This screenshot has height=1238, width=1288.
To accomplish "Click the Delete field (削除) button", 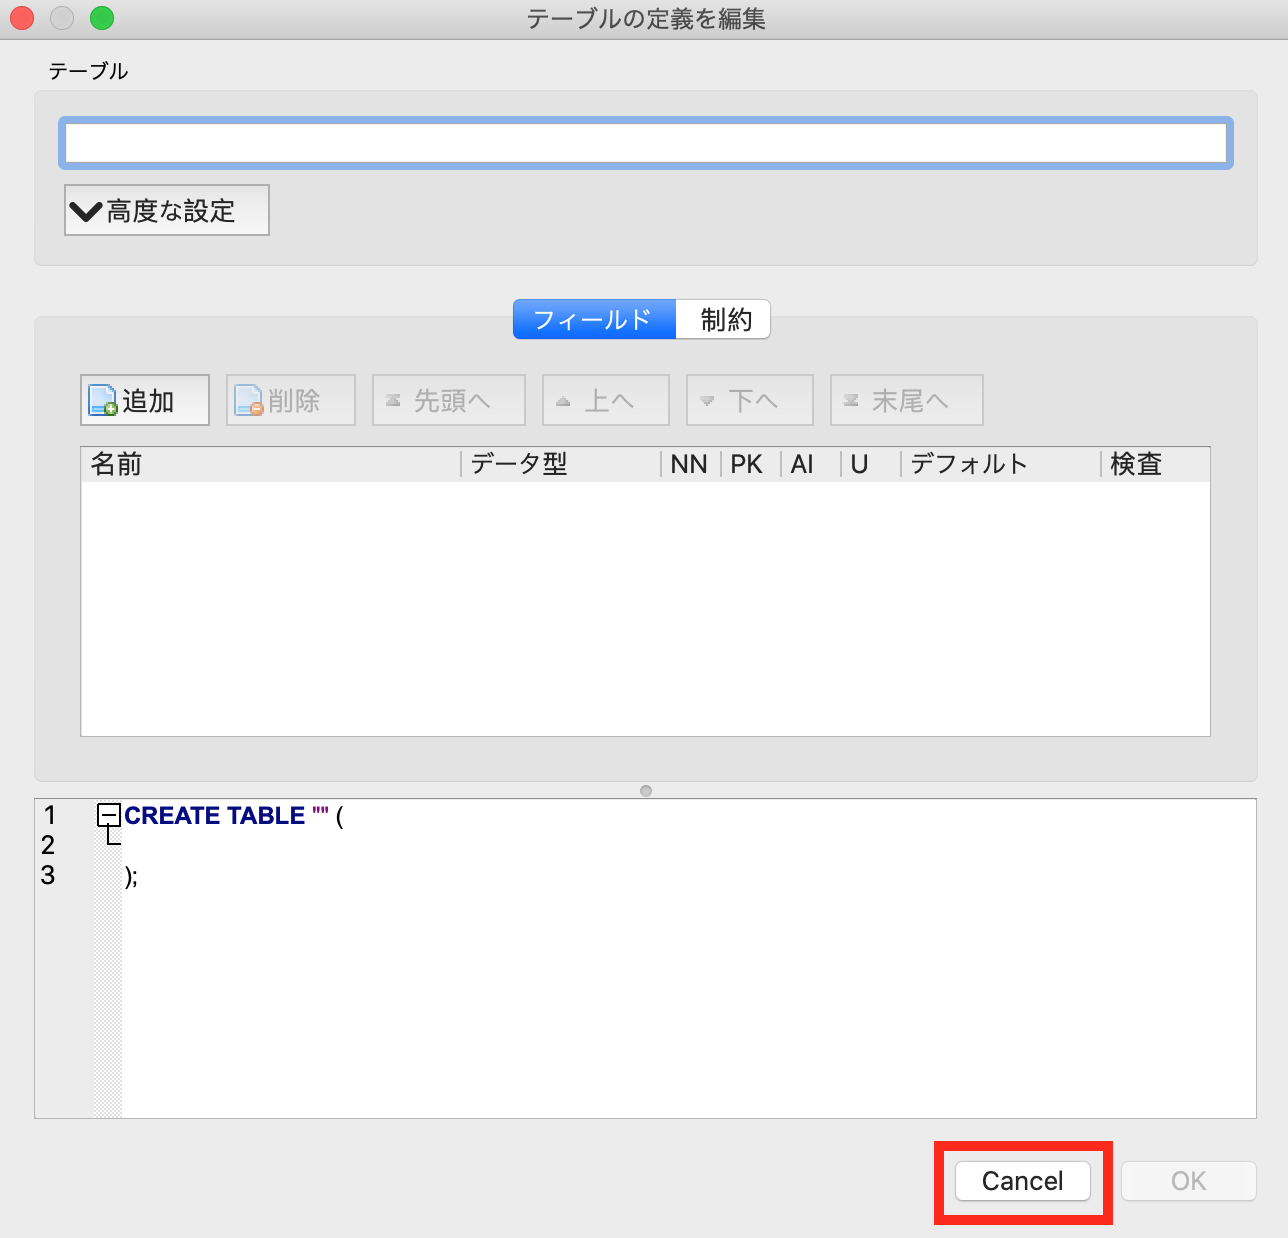I will pyautogui.click(x=291, y=400).
